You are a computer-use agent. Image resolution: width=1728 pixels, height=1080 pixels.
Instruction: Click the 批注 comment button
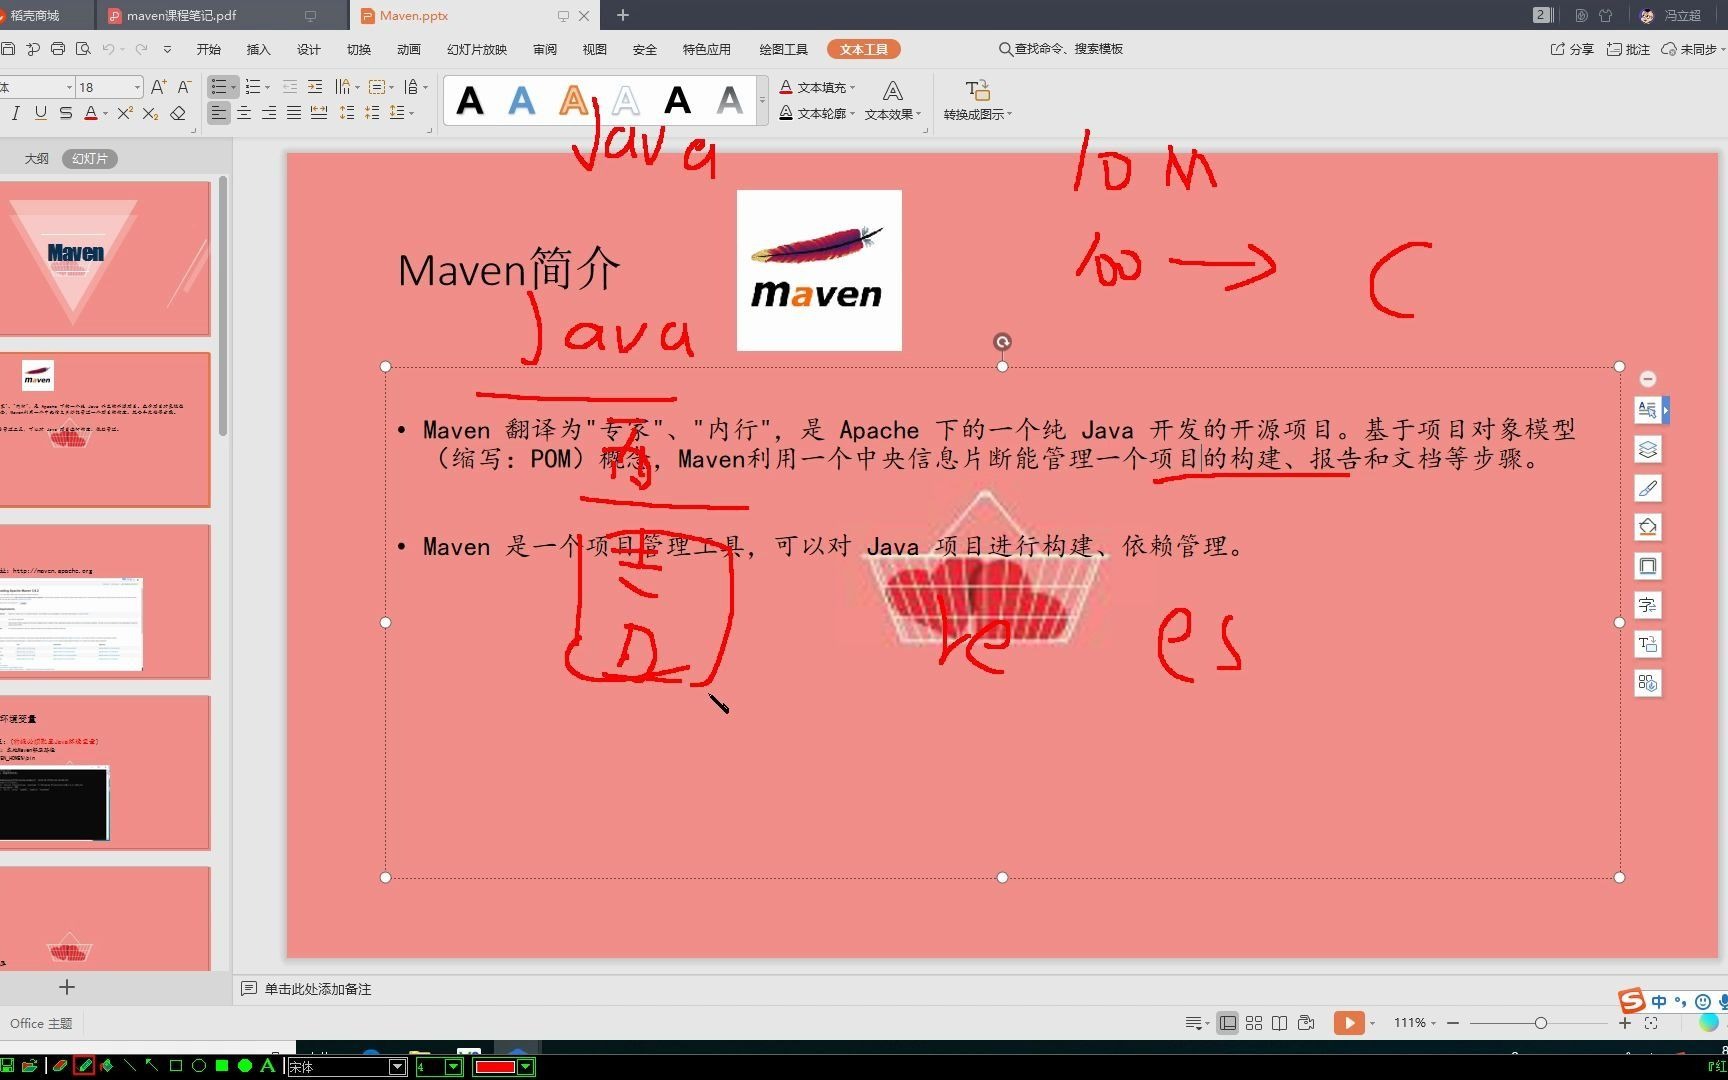tap(1628, 49)
